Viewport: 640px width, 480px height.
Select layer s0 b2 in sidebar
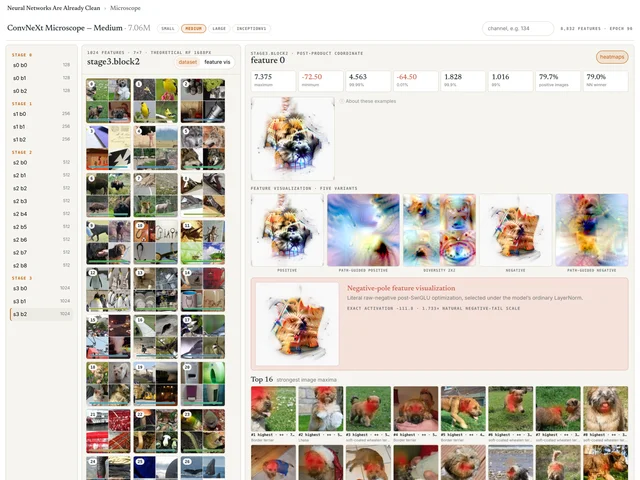41,91
